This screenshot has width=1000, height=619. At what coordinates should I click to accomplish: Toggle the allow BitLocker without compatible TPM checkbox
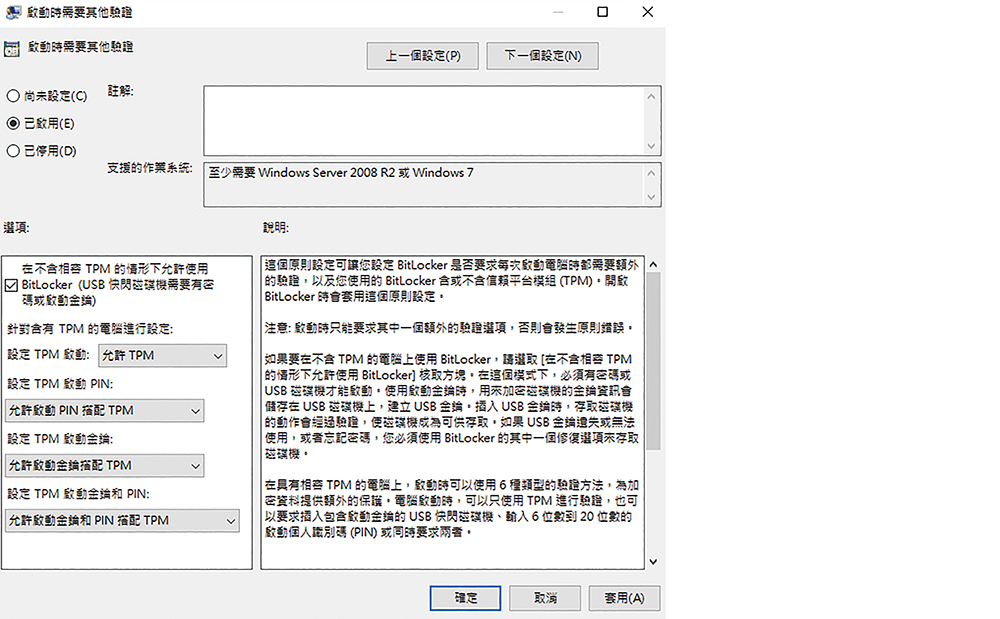(x=11, y=286)
